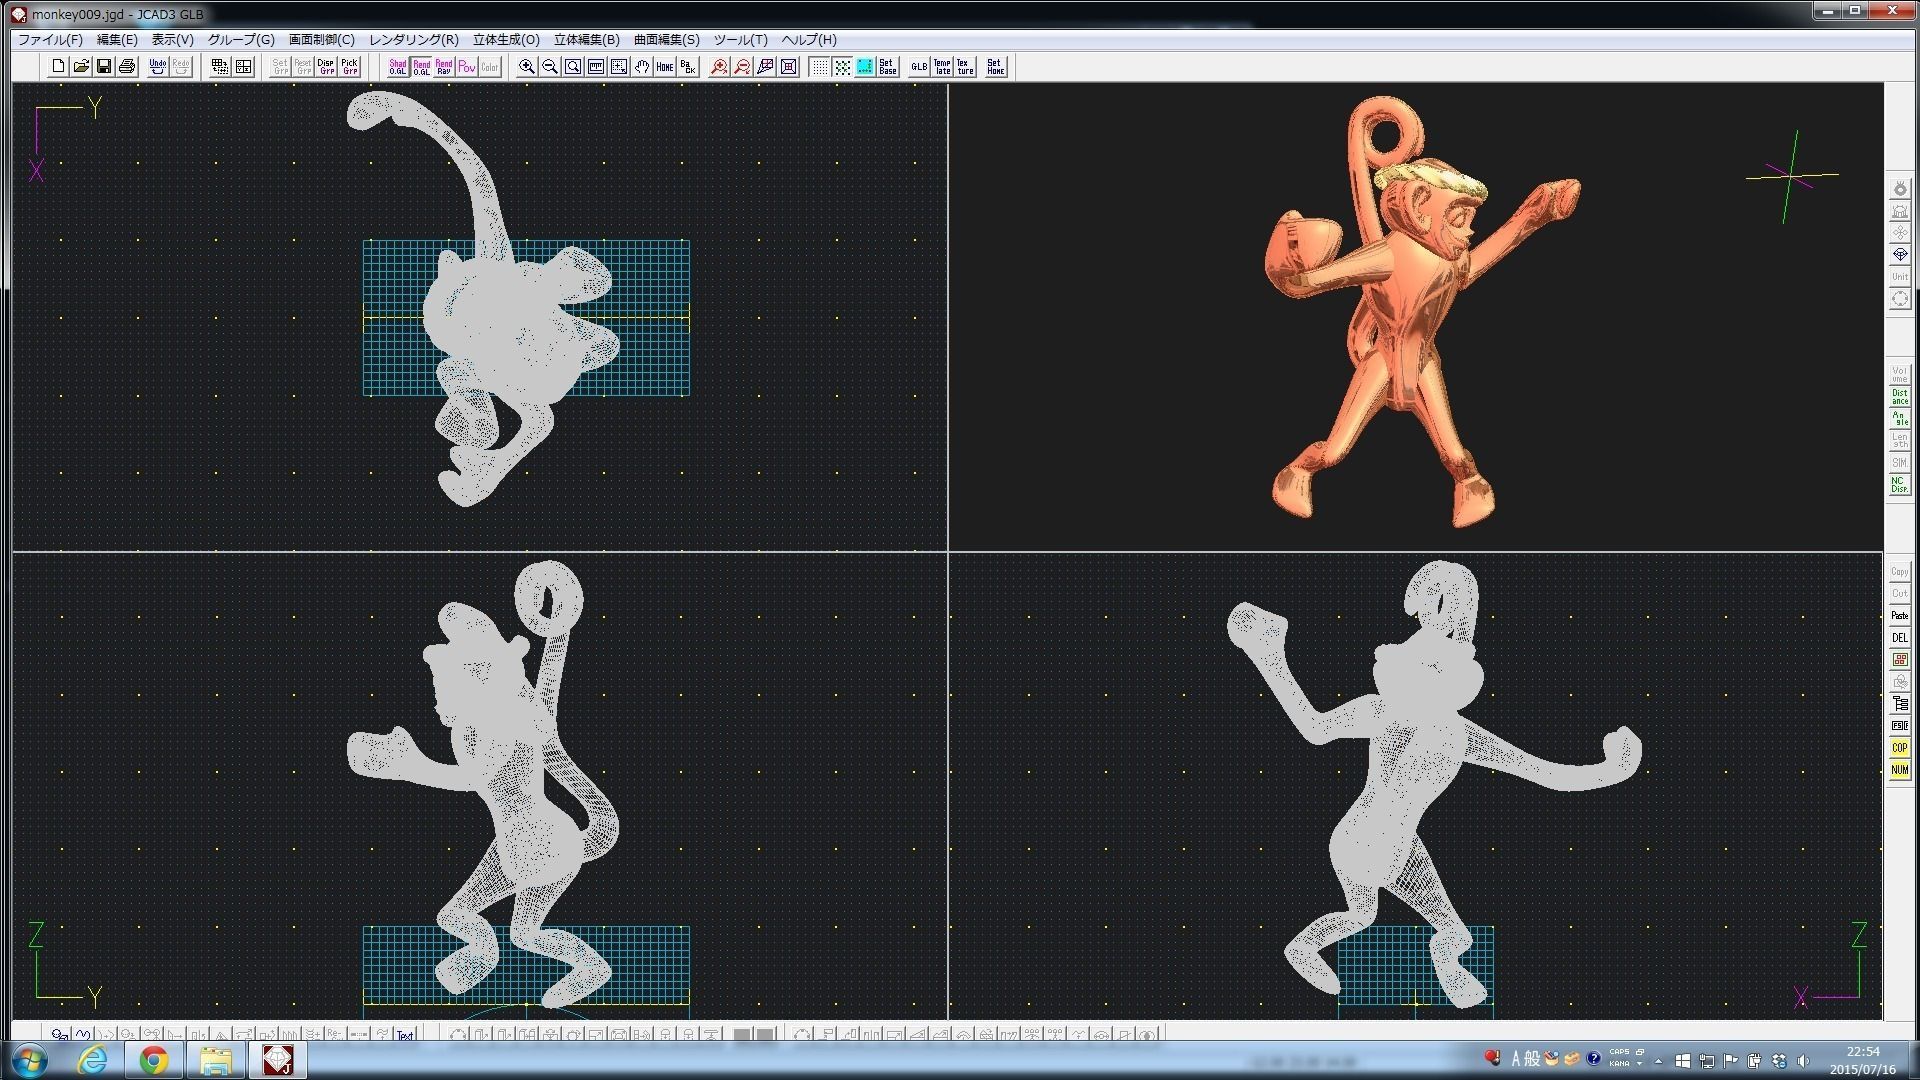Click the tree hierarchy sidebar icon
Viewport: 1920px width, 1080px height.
click(1899, 704)
